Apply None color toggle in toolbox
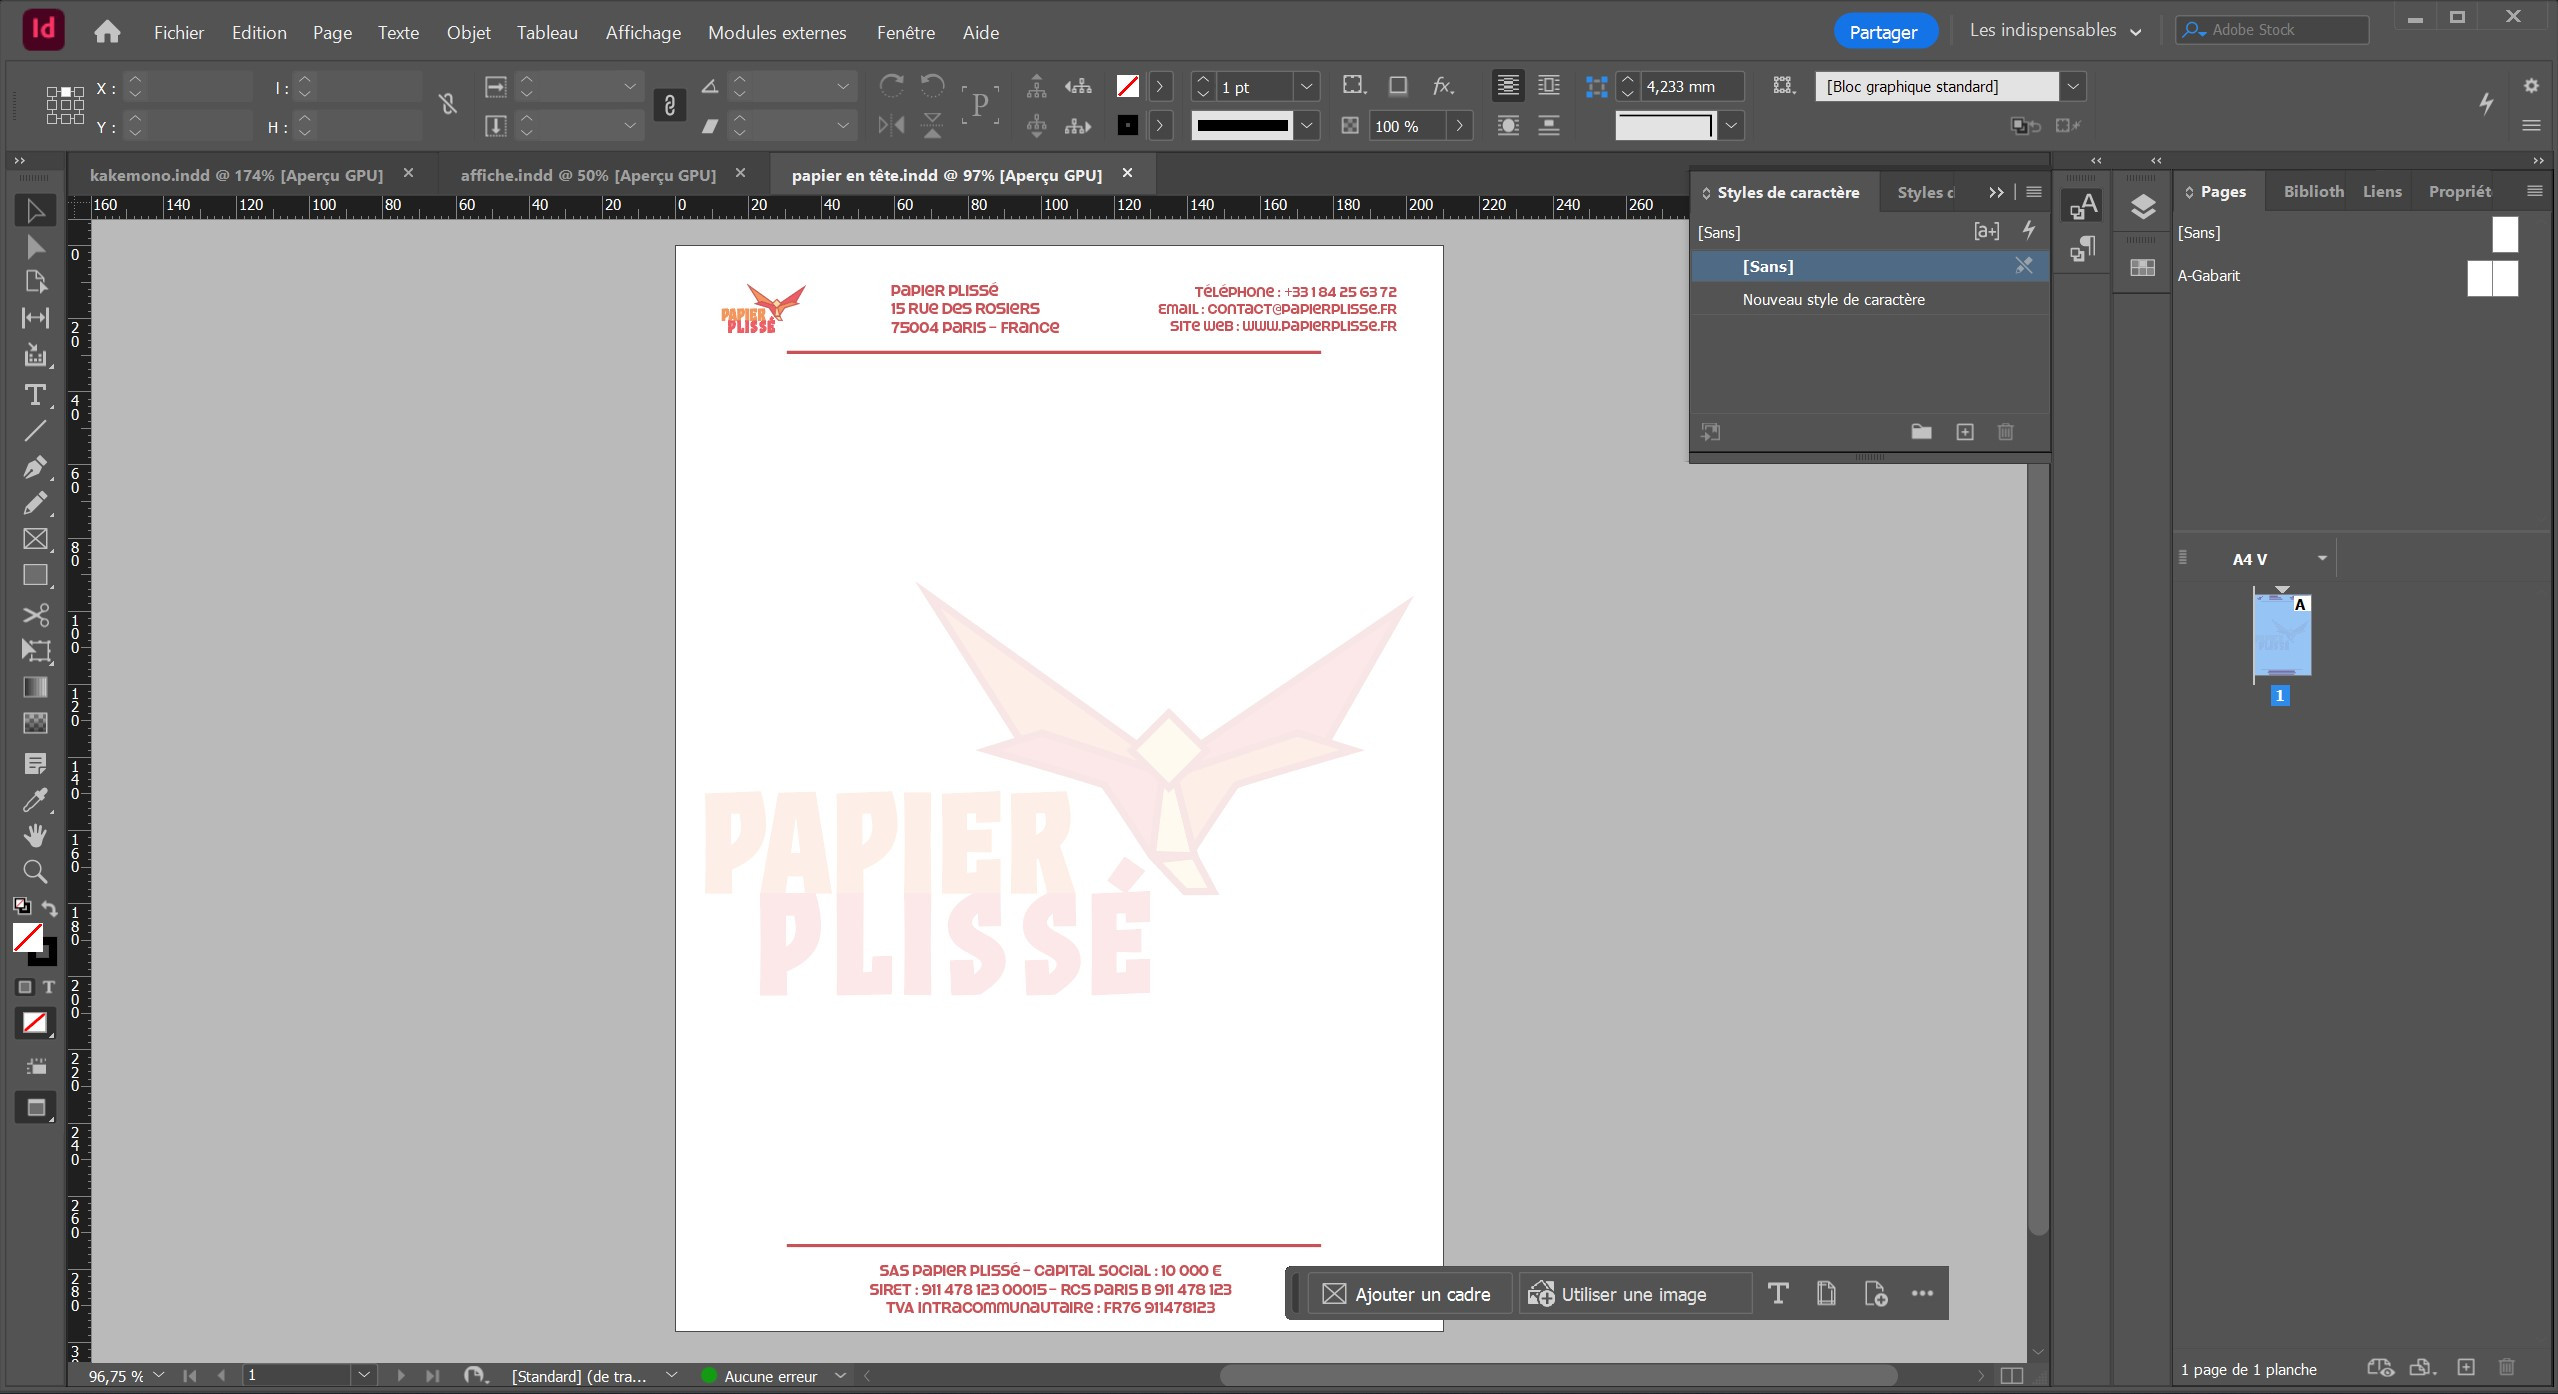Viewport: 2558px width, 1394px height. [35, 1023]
